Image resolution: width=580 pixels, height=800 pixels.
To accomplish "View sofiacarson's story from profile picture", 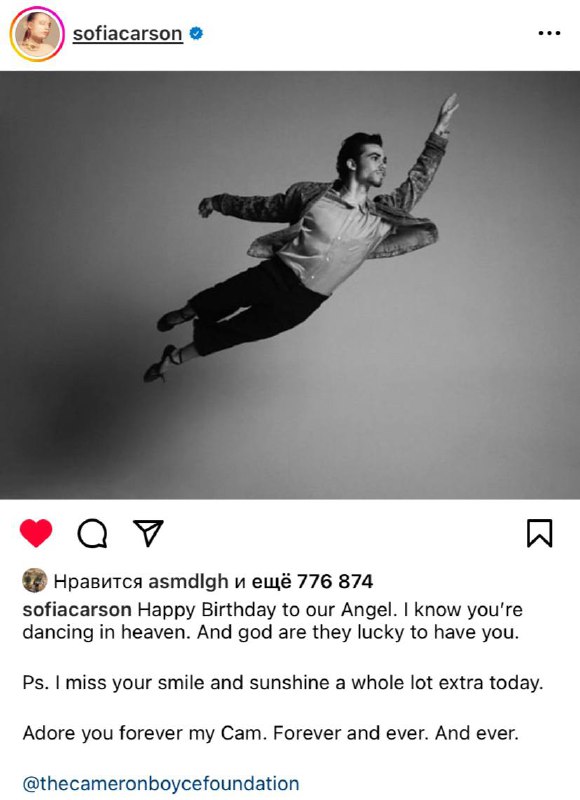I will (37, 34).
